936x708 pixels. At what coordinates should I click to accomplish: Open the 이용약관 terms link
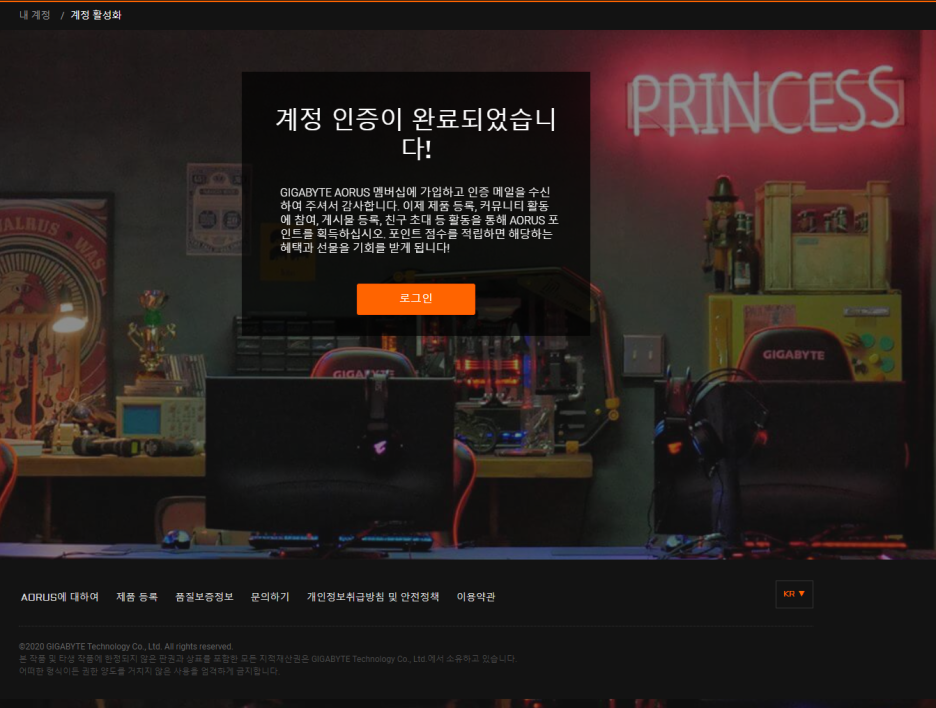(476, 597)
